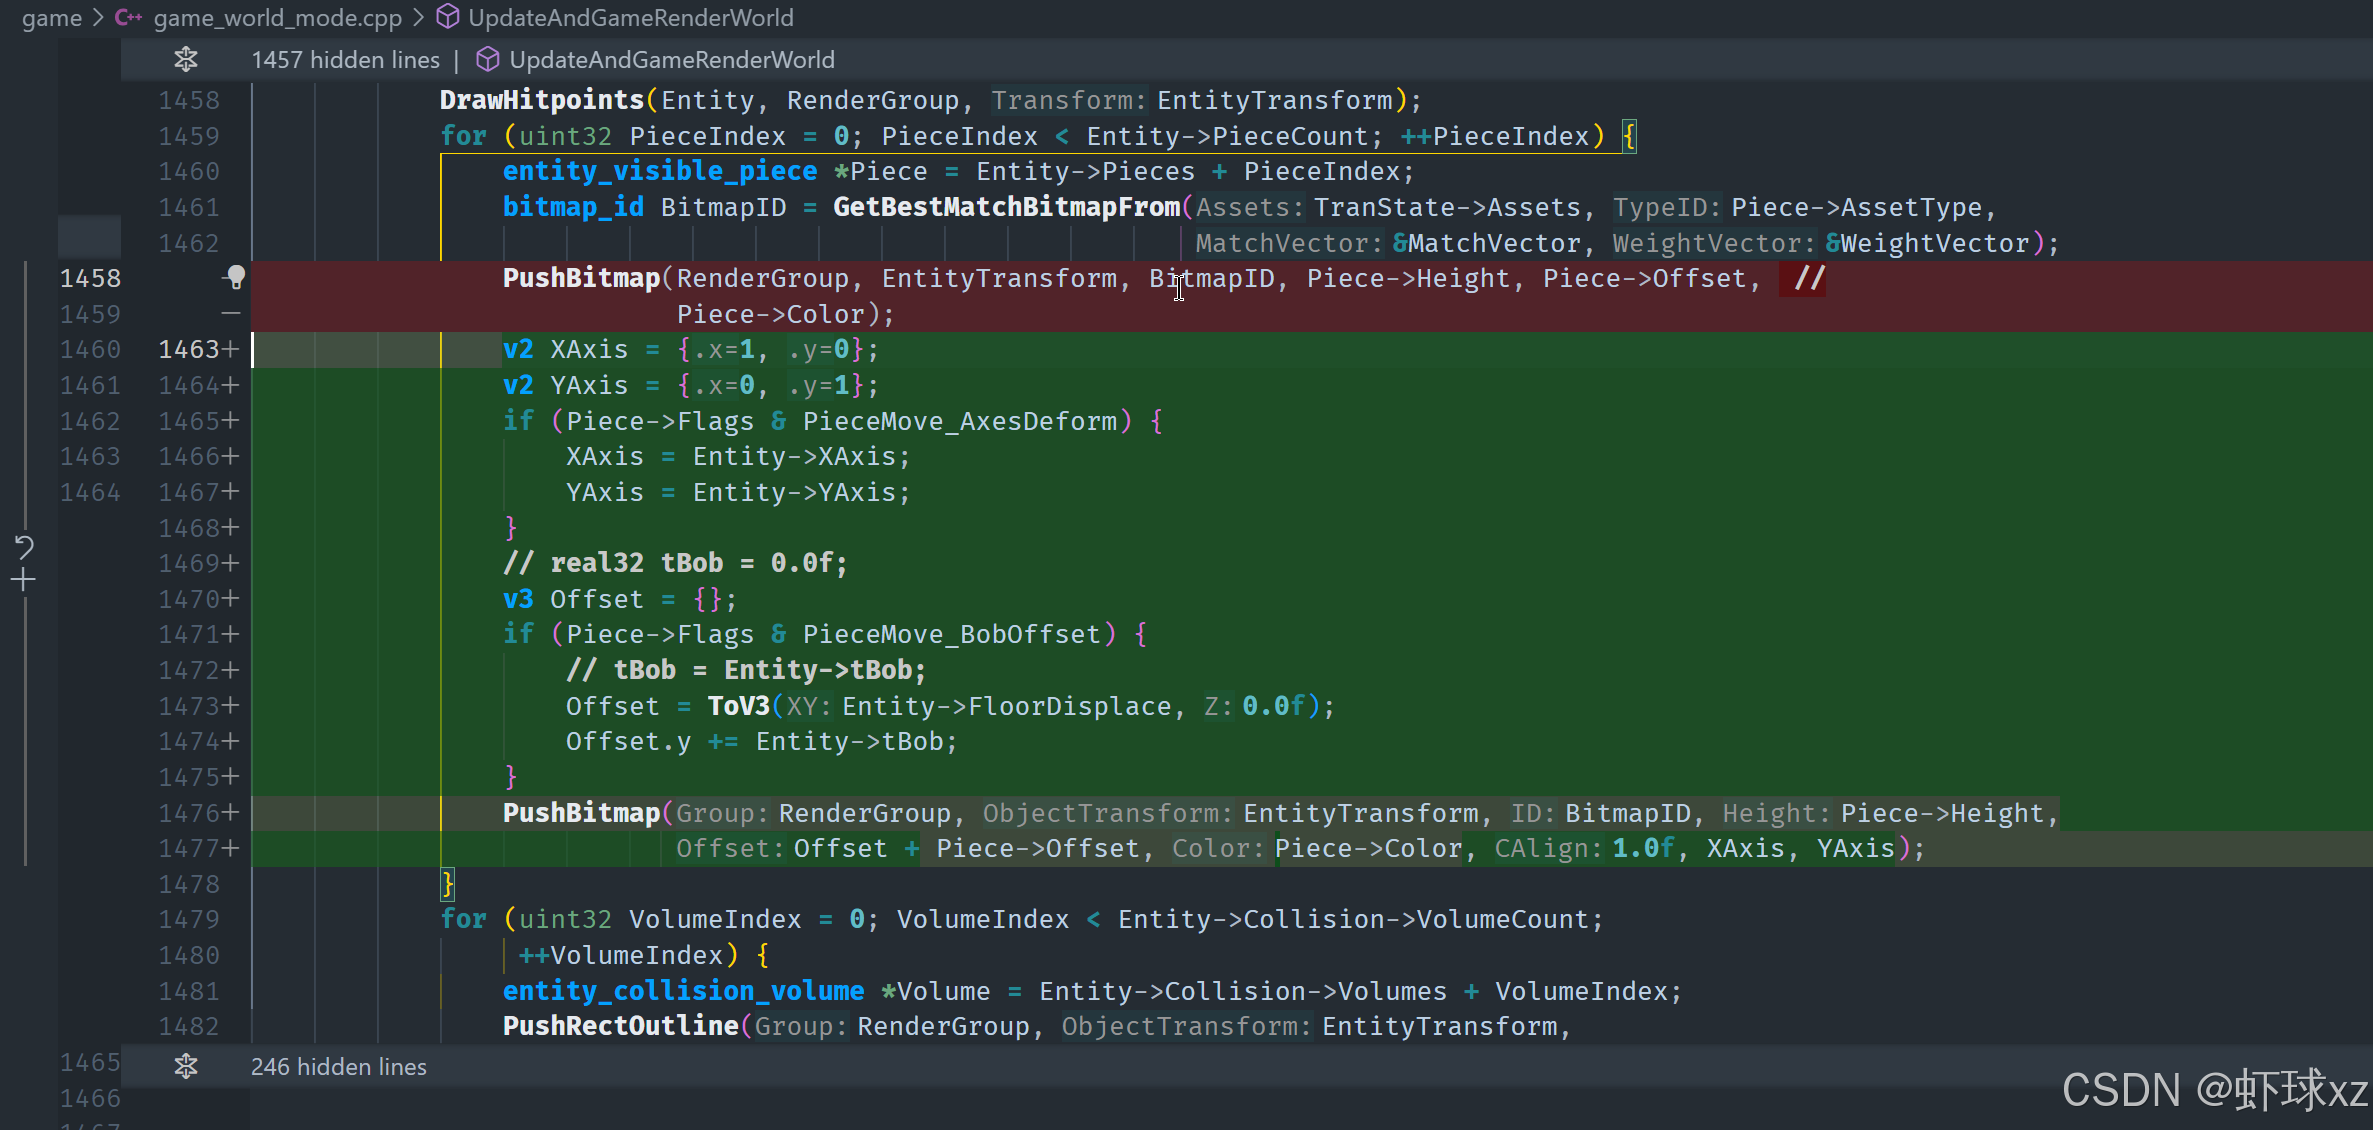Click the cube symbol icon in top breadcrumb

pyautogui.click(x=449, y=17)
